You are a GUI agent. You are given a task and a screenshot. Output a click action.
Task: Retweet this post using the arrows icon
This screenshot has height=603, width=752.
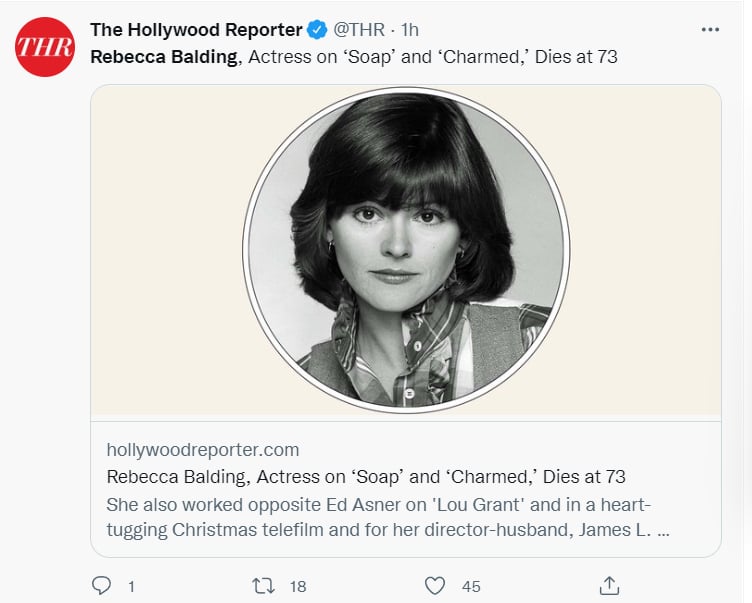pyautogui.click(x=265, y=585)
